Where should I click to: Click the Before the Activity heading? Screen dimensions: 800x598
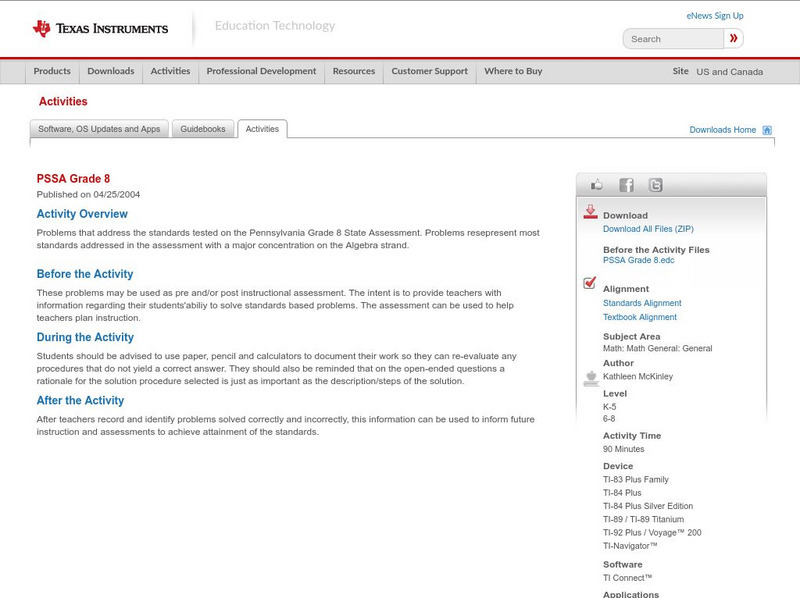tap(85, 274)
